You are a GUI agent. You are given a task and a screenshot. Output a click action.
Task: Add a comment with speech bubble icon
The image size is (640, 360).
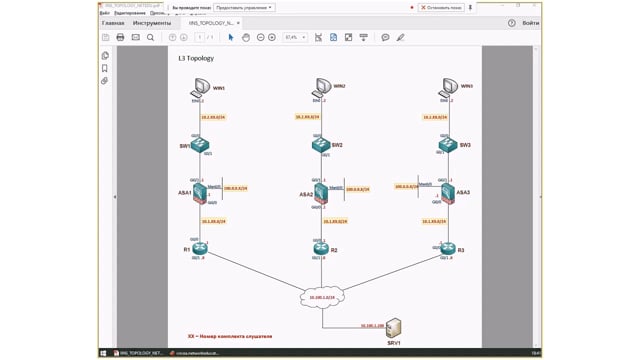click(385, 38)
